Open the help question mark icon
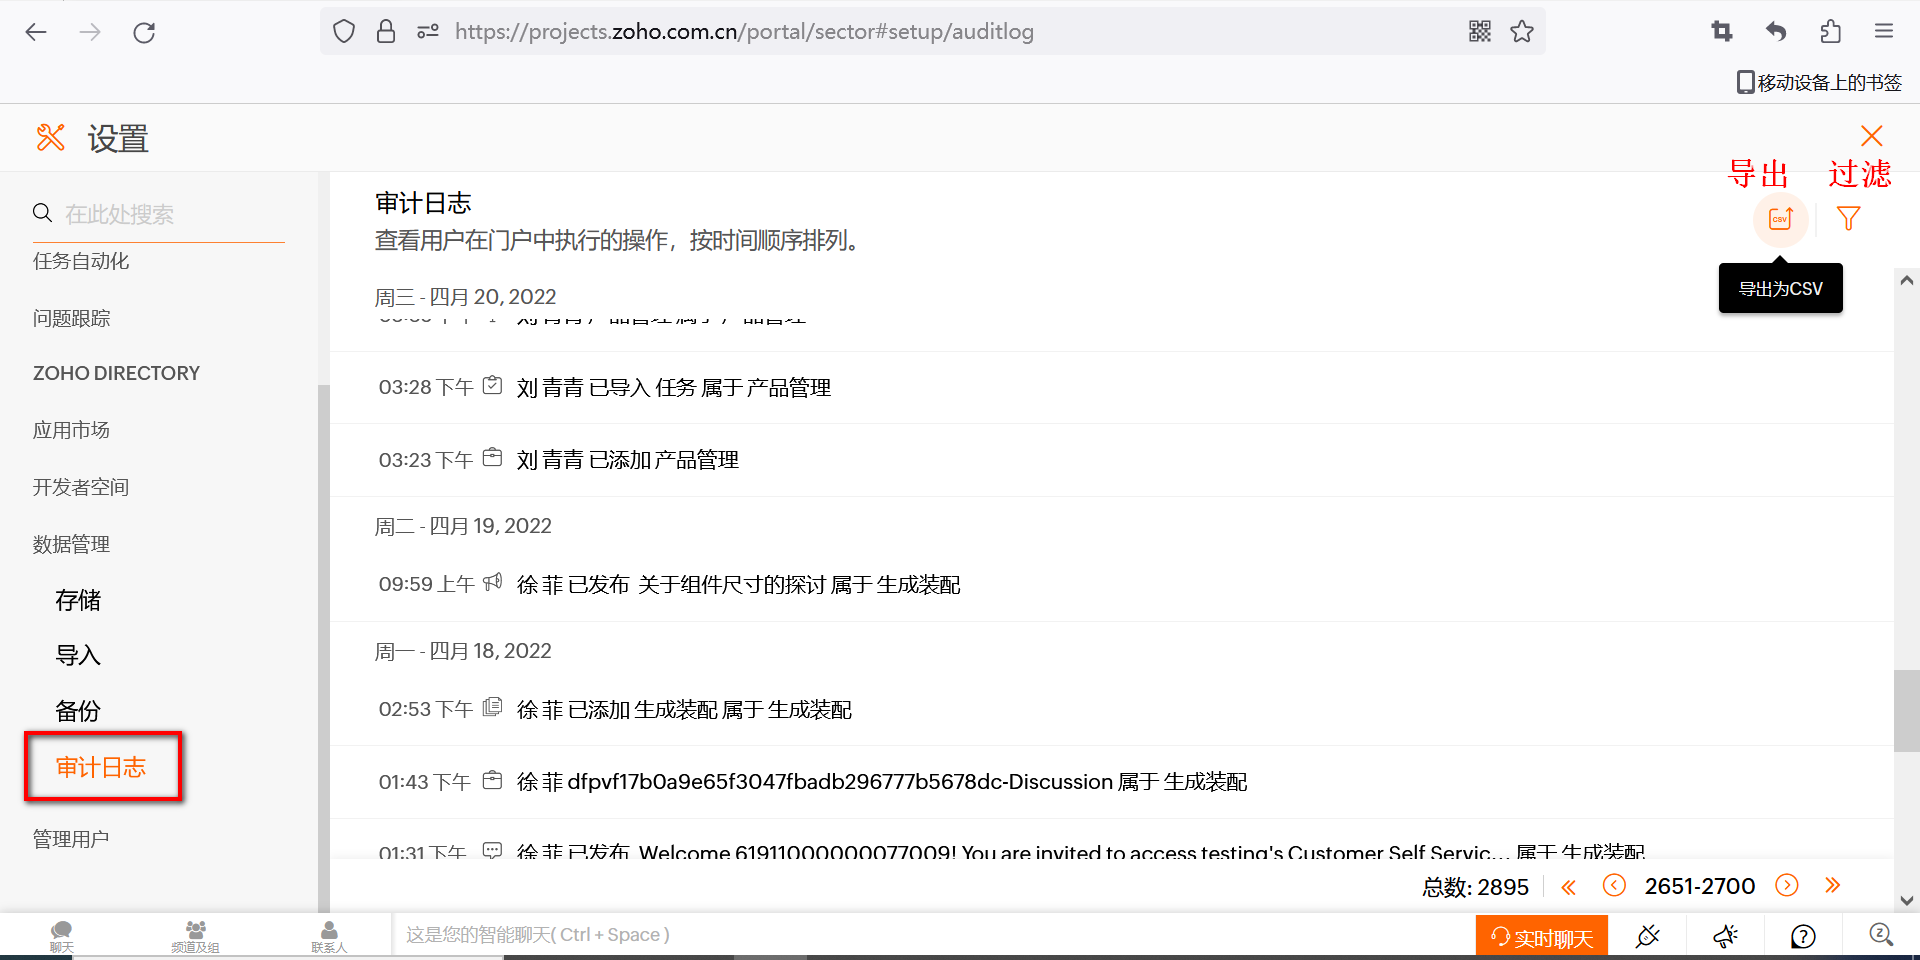This screenshot has height=960, width=1920. tap(1803, 937)
